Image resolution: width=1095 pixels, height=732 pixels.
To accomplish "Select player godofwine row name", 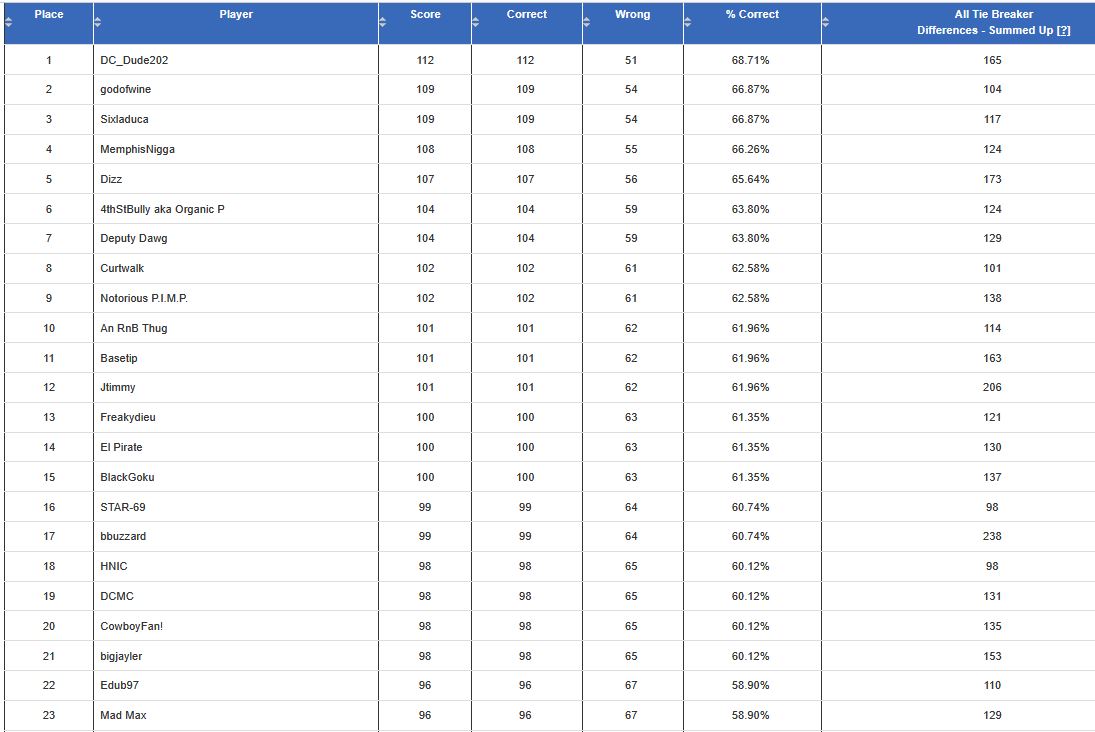I will (x=126, y=89).
